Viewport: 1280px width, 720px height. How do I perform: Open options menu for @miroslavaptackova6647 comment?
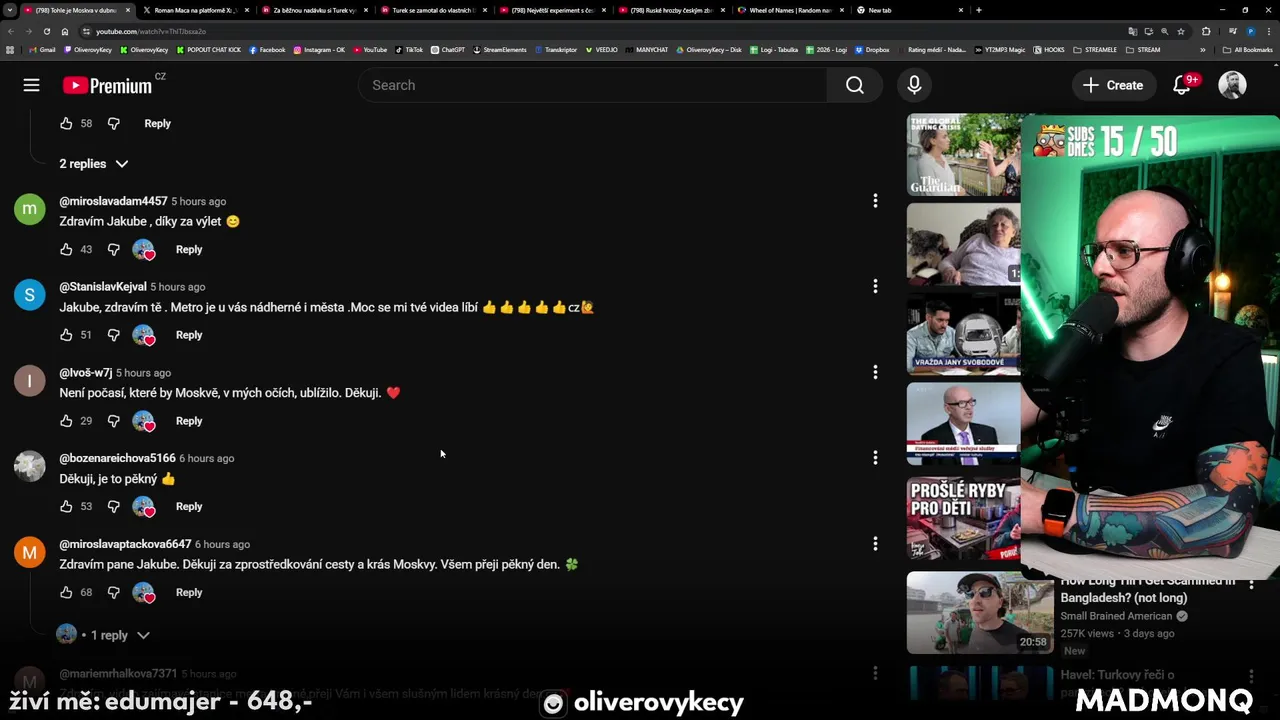[875, 544]
